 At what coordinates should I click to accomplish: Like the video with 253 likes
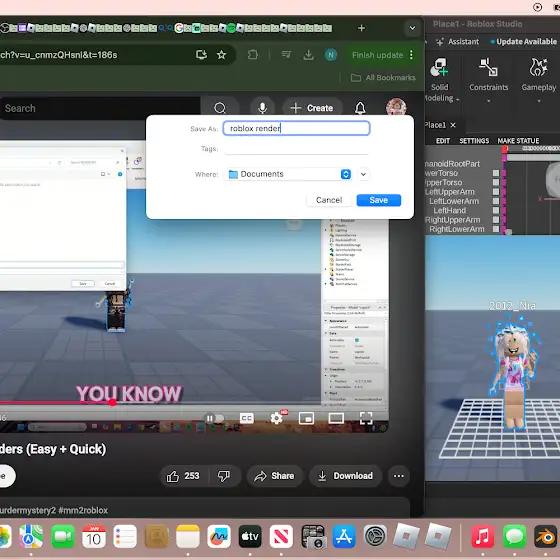click(x=183, y=476)
